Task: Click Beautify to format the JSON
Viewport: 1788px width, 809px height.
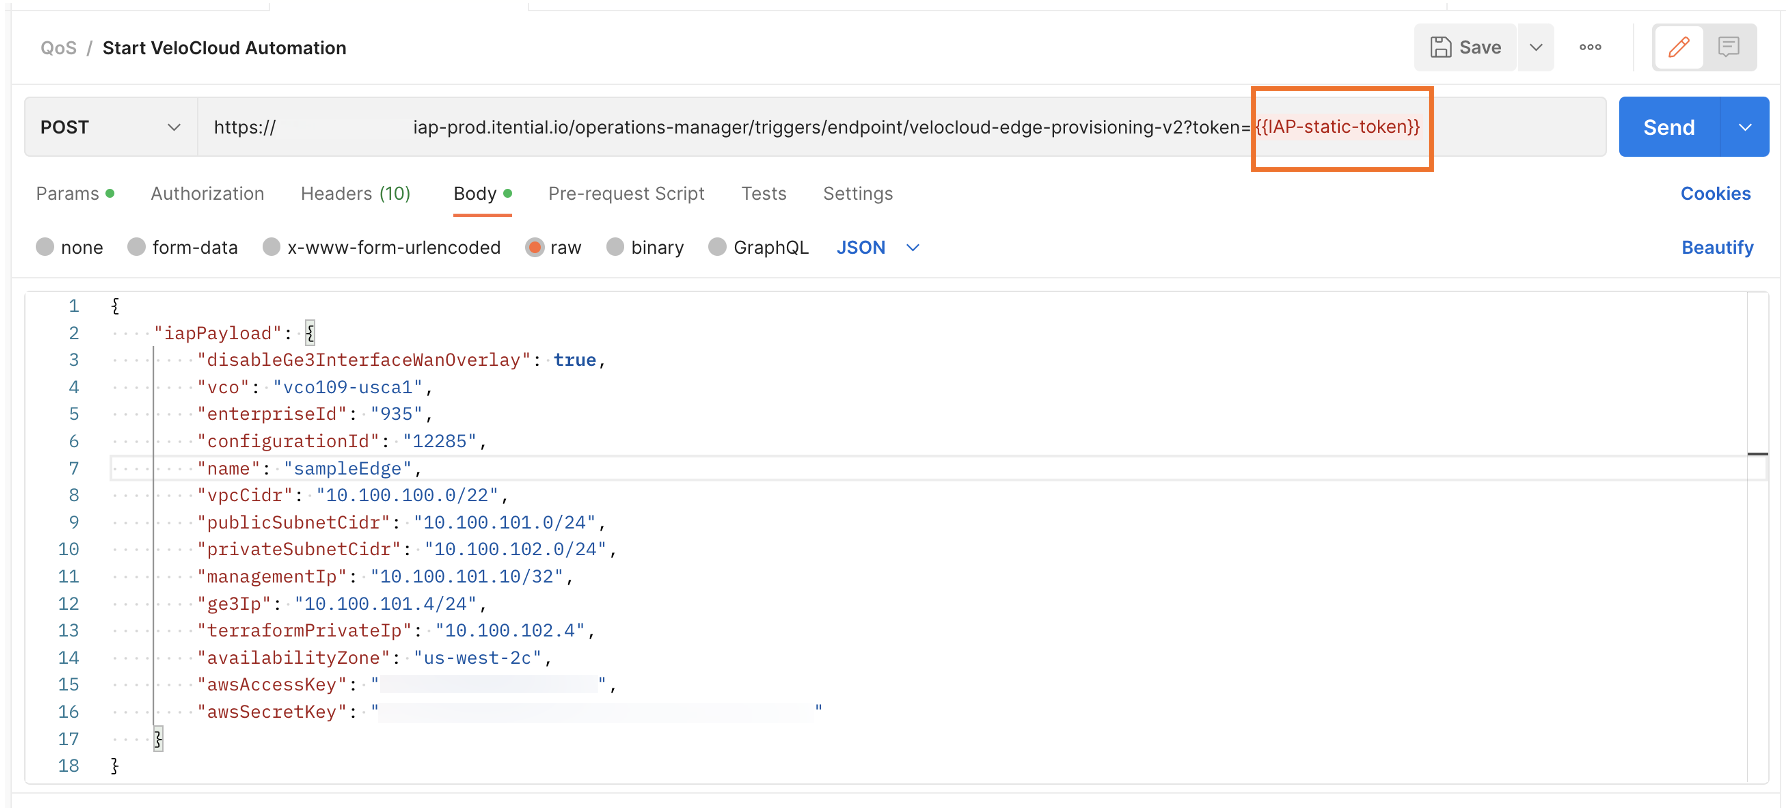Action: 1717,247
